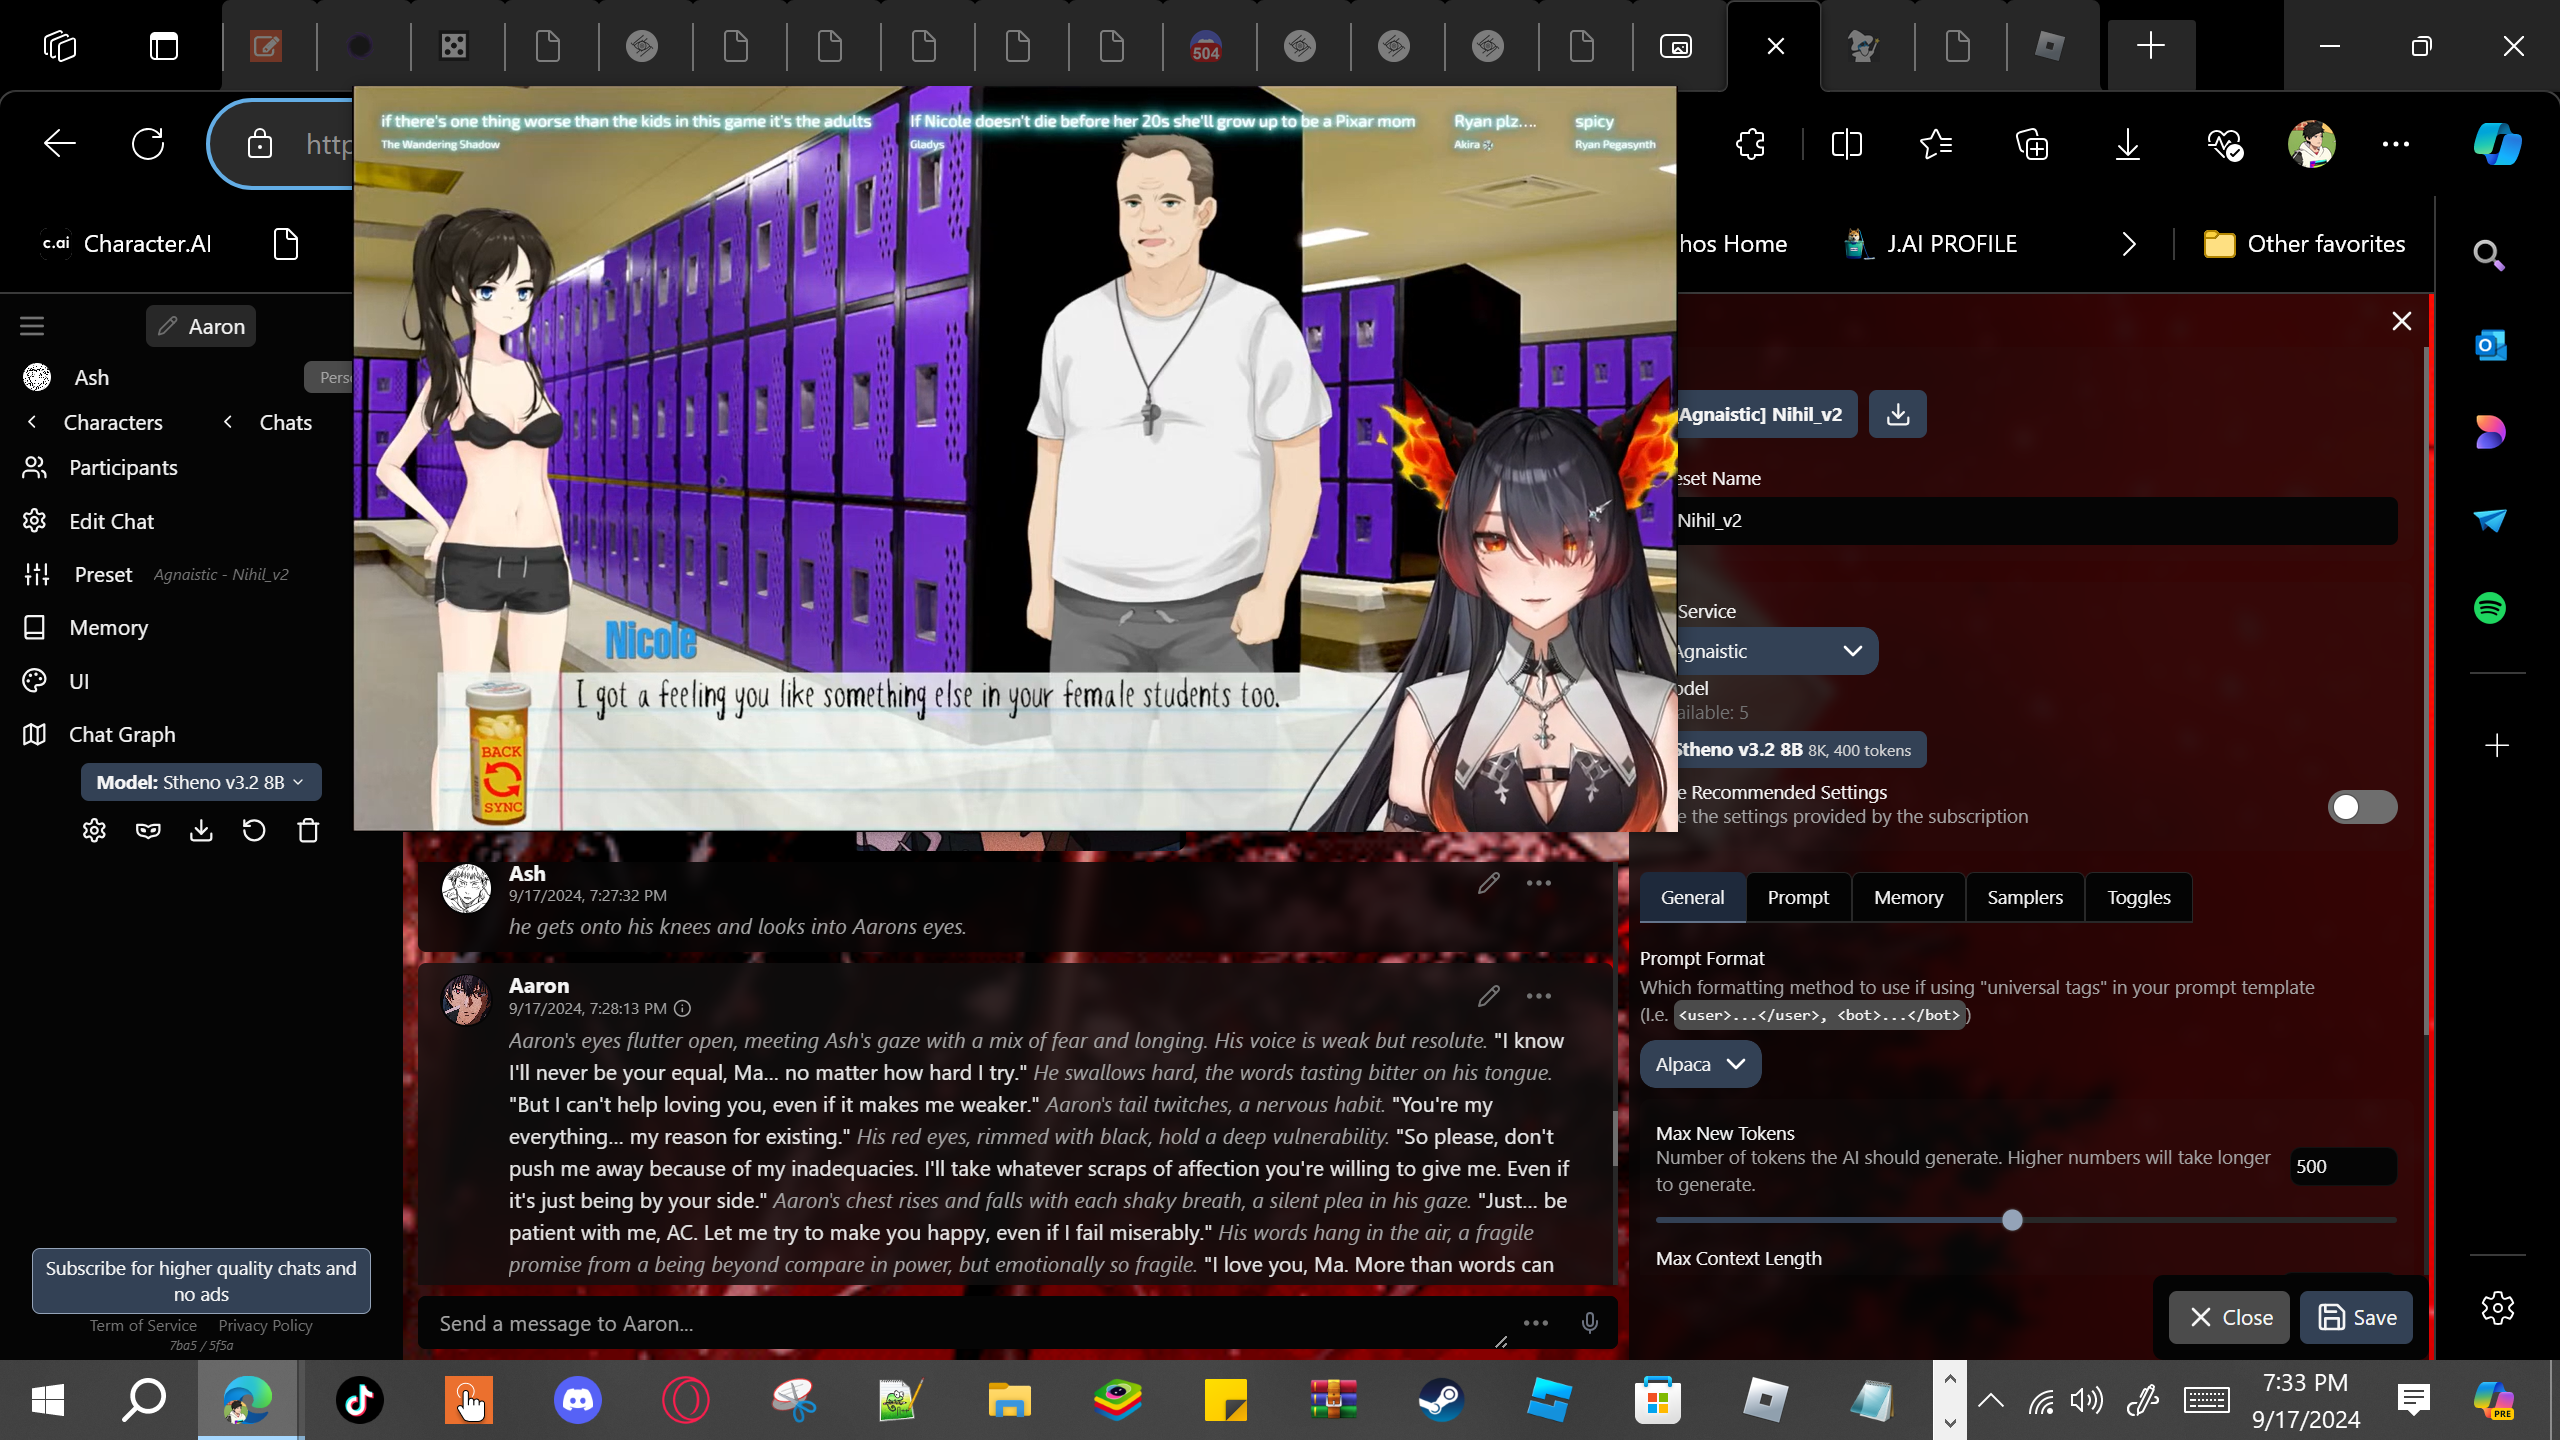Open the Privacy Policy link
The height and width of the screenshot is (1440, 2560).
click(265, 1325)
